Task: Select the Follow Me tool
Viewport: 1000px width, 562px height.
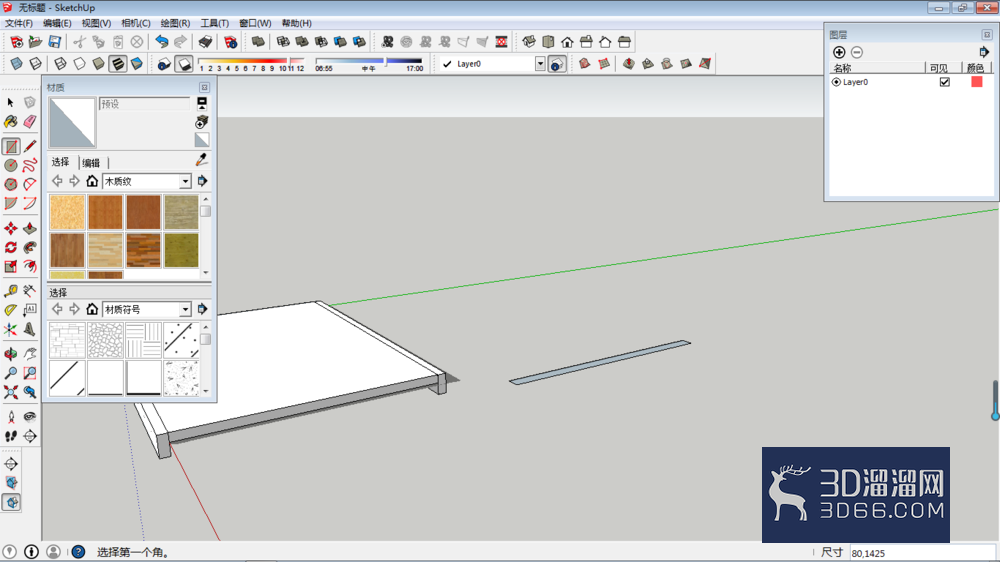Action: tap(30, 248)
